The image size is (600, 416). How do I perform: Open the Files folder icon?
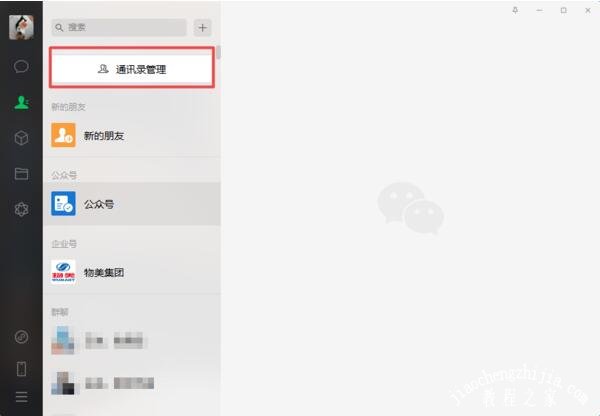[x=21, y=174]
